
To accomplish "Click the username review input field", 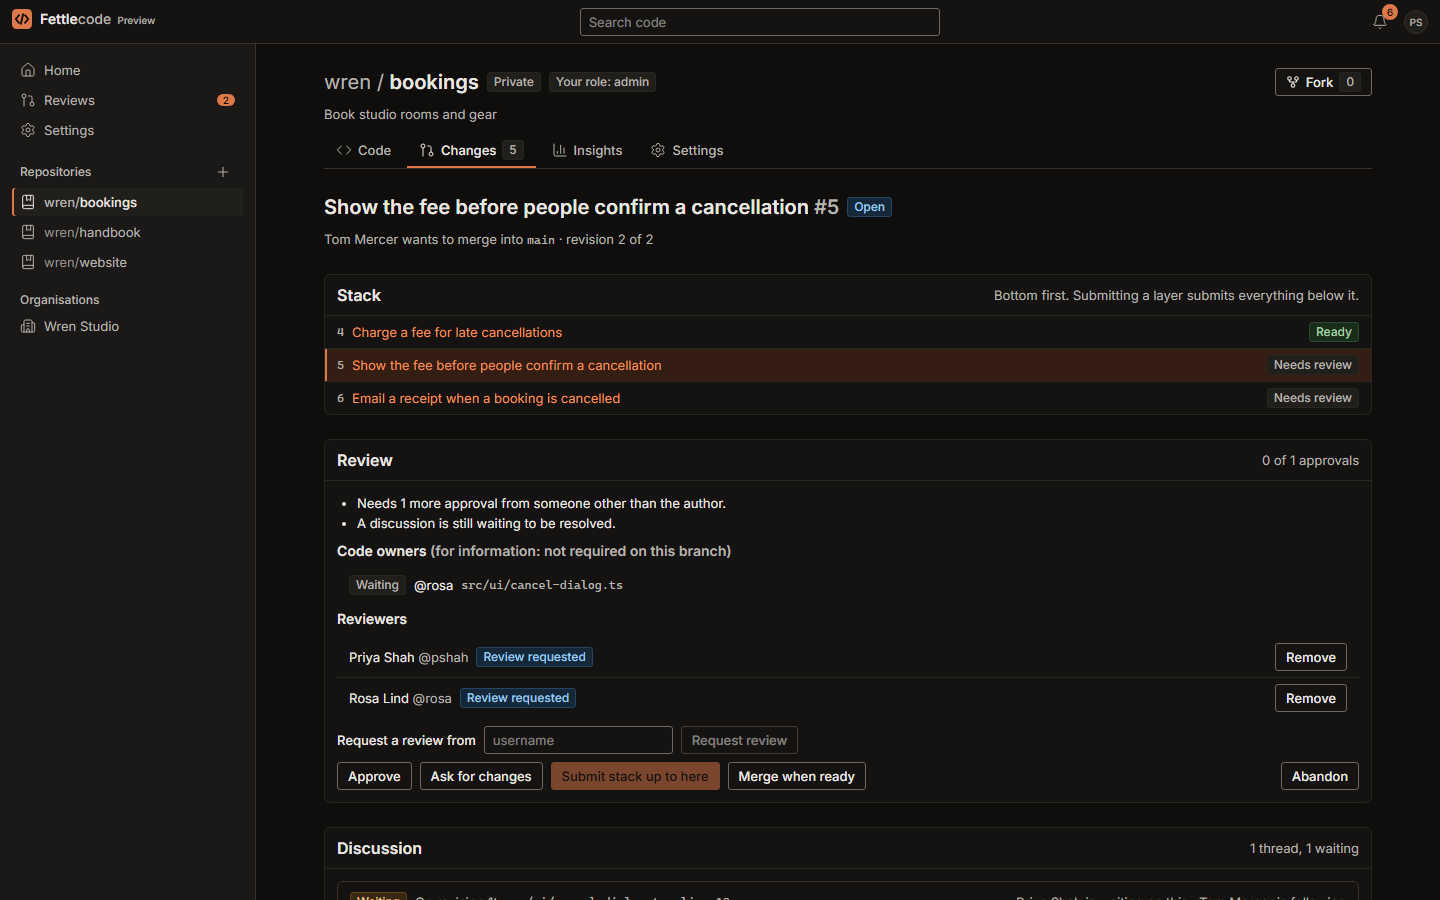I will pos(578,740).
